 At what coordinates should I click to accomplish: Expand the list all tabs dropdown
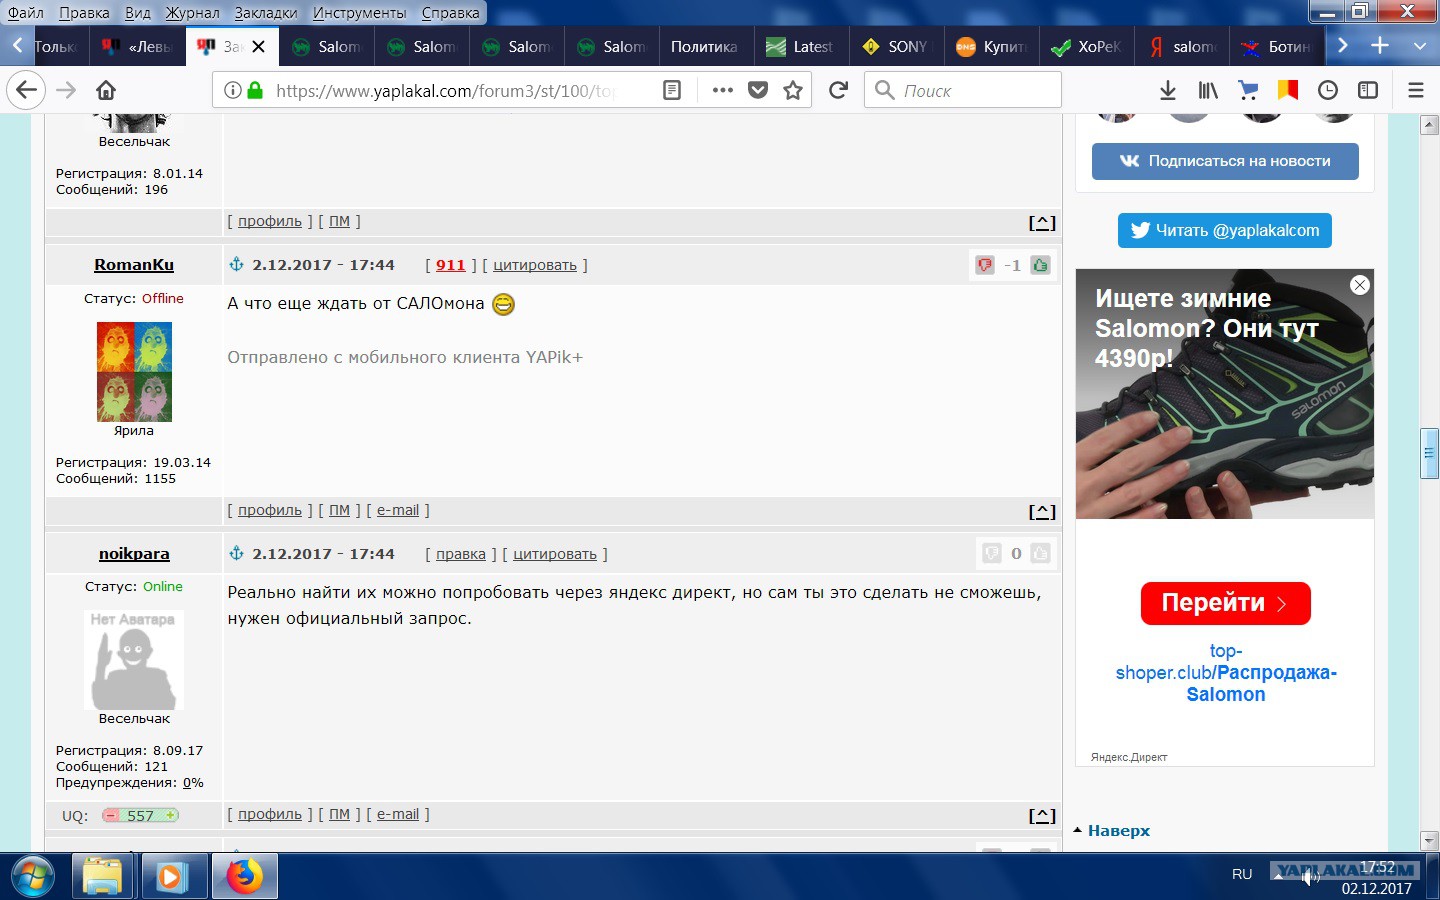pos(1420,46)
